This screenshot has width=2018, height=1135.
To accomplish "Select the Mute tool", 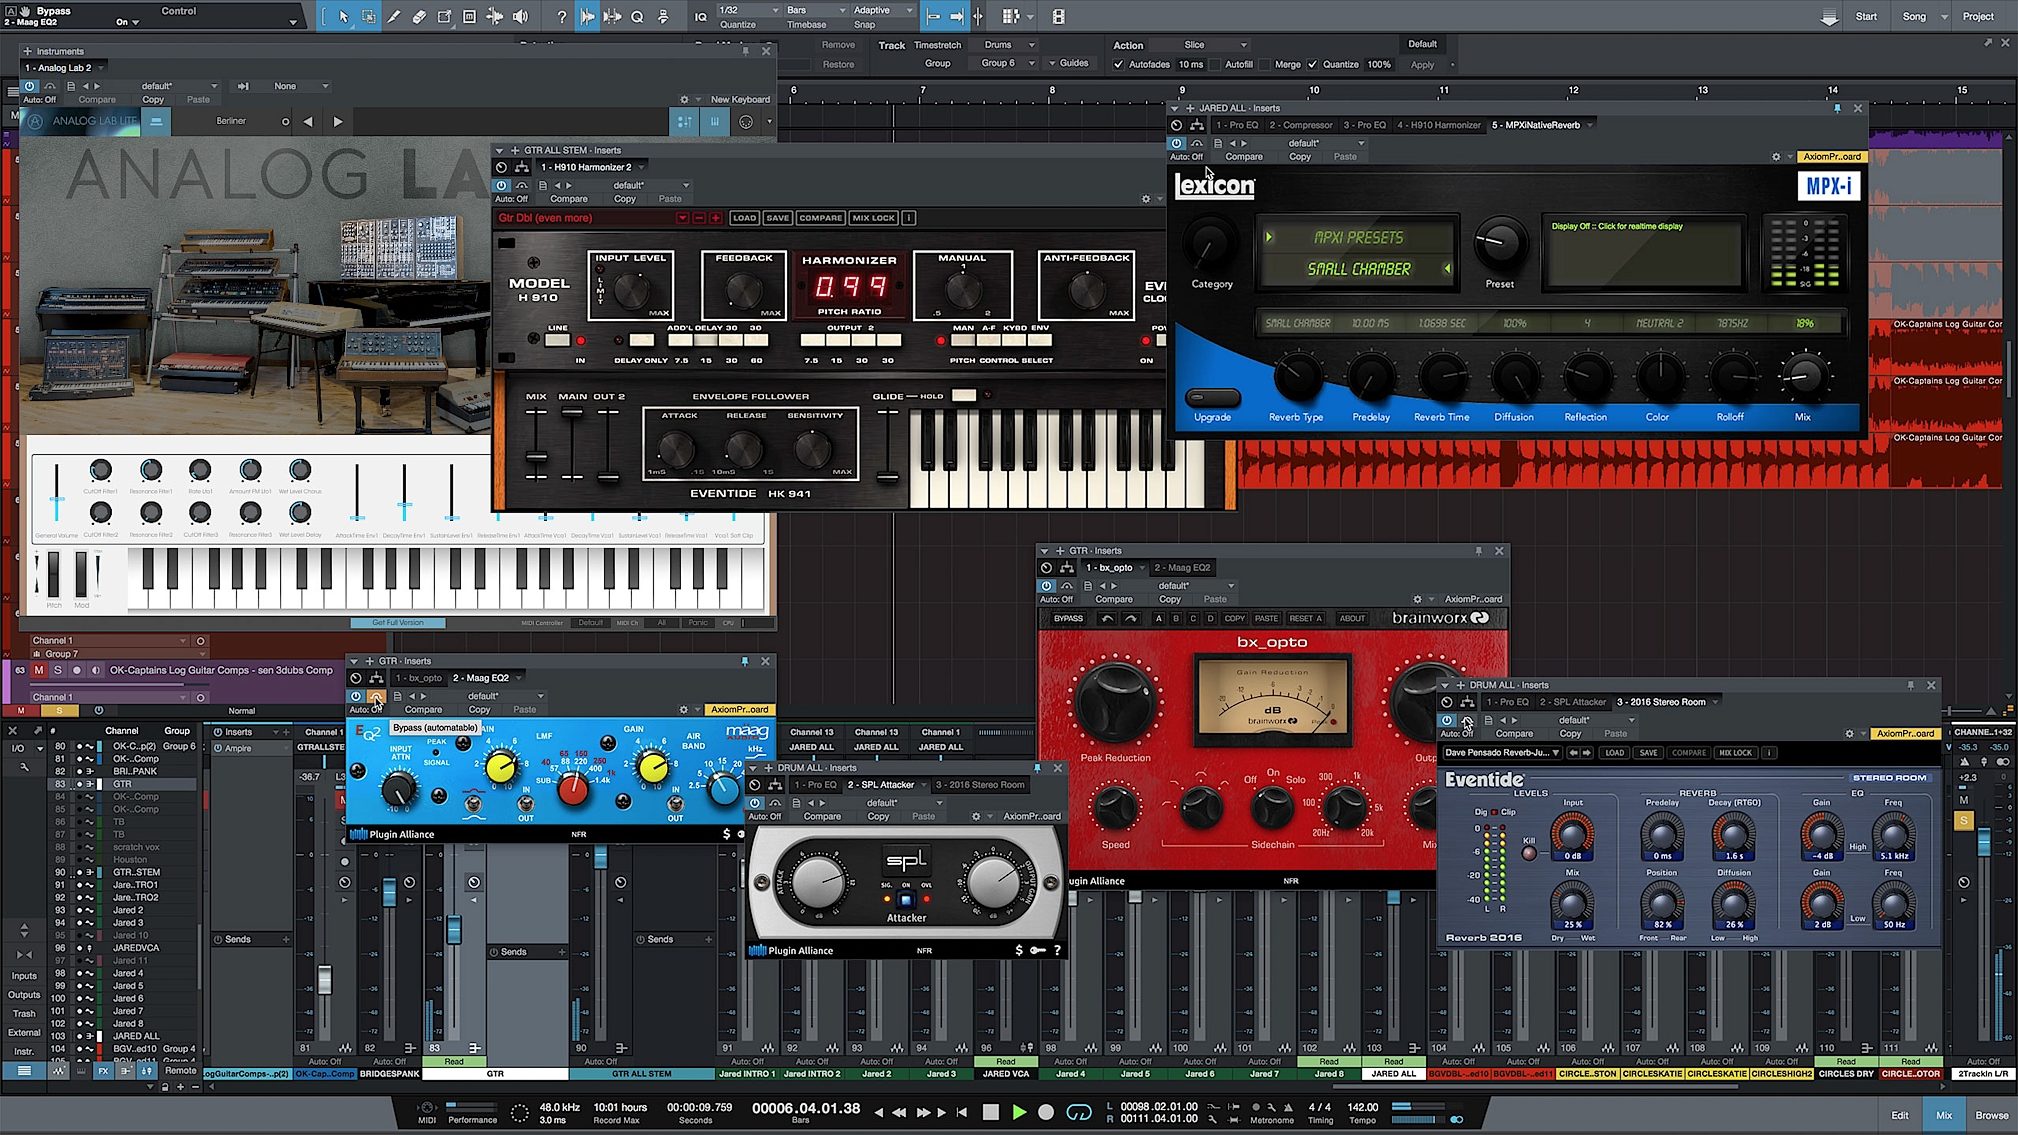I will [x=469, y=16].
